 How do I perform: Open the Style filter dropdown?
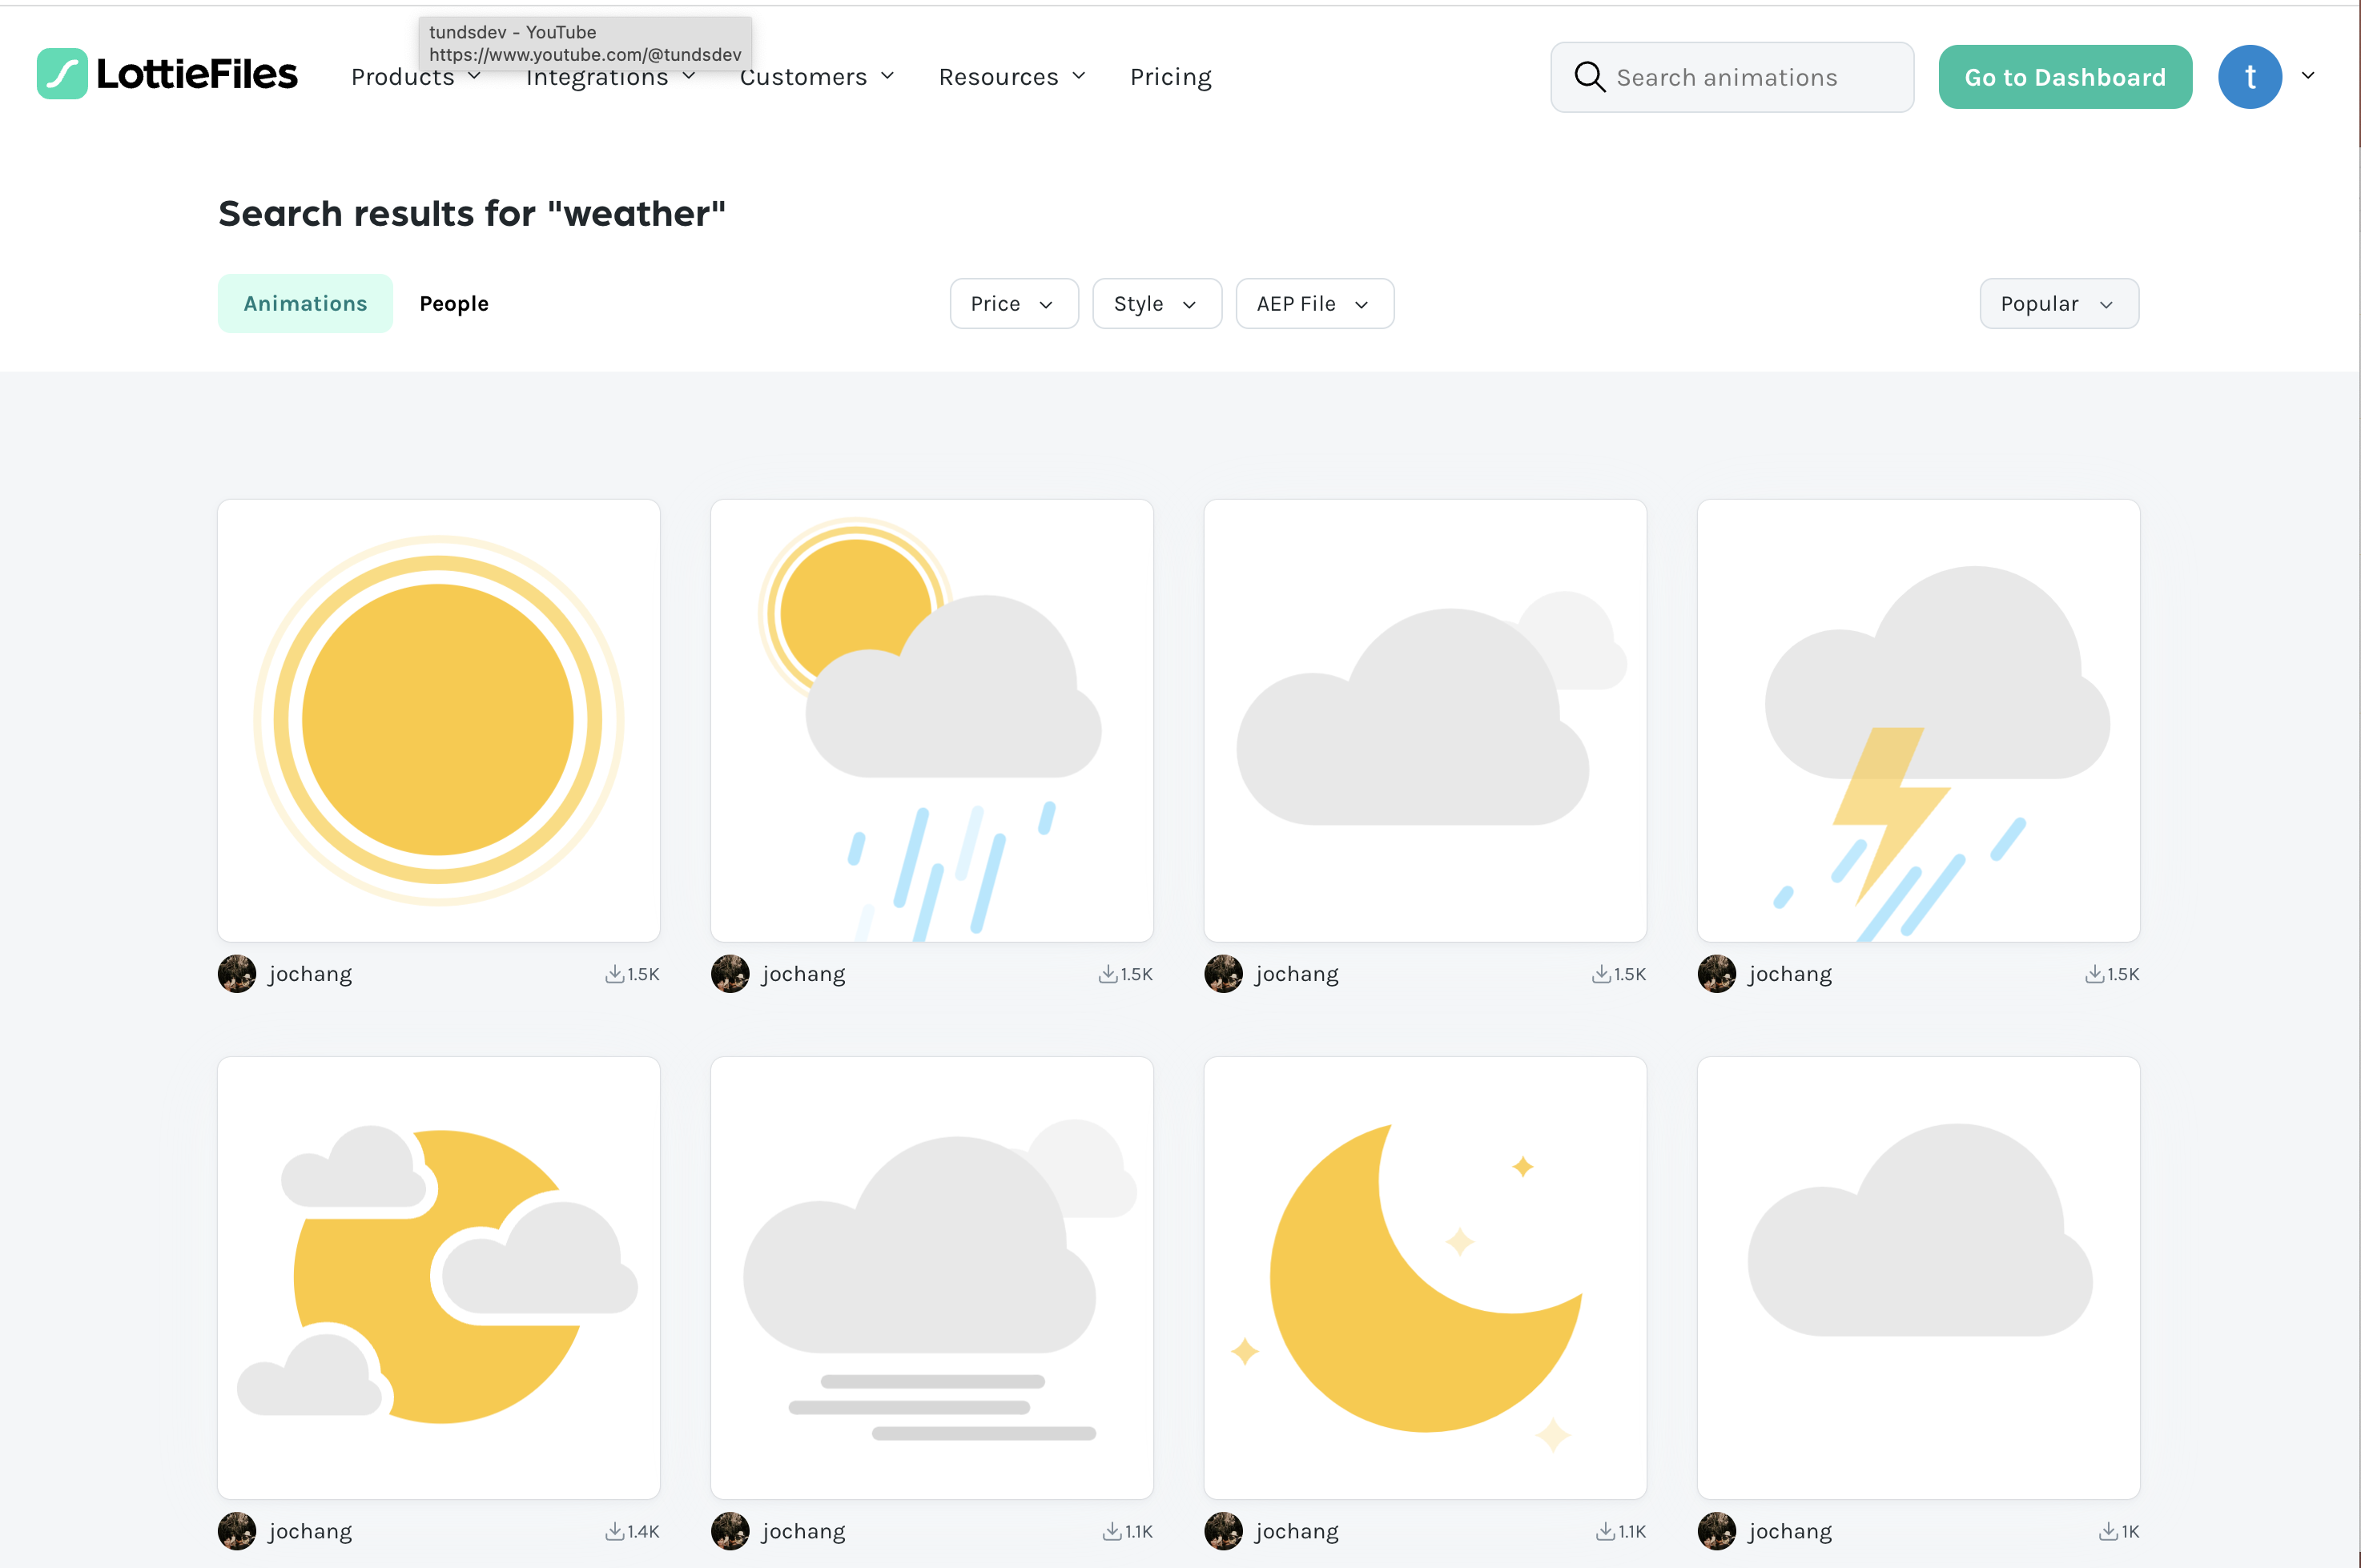click(1156, 304)
